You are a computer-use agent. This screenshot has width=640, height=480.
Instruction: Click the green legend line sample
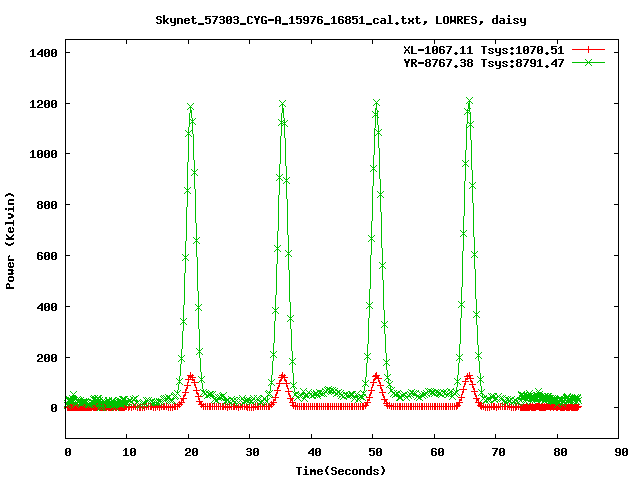pyautogui.click(x=588, y=62)
